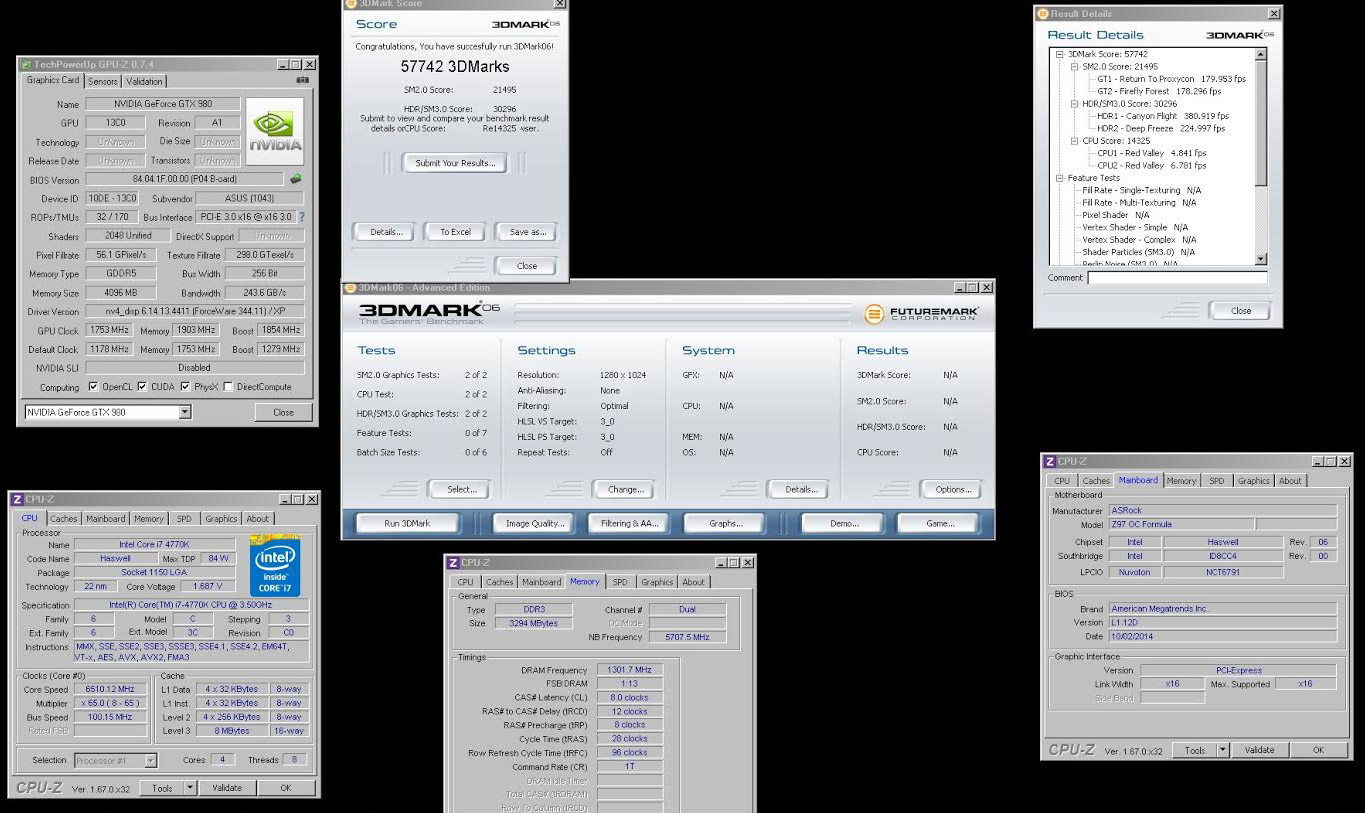Click the Intel Core i7 logo in CPU-Z
The width and height of the screenshot is (1365, 813).
click(275, 564)
